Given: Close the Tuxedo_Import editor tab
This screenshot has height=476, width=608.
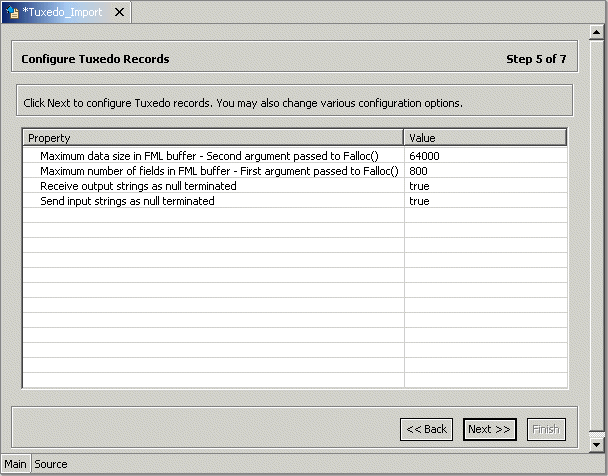Looking at the screenshot, I should 119,12.
